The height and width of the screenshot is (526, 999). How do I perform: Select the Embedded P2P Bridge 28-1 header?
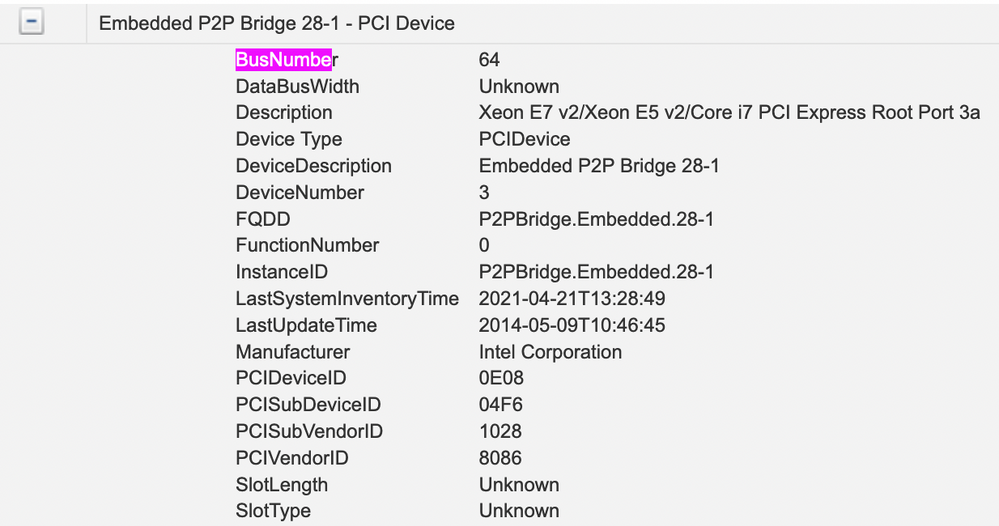(x=277, y=24)
